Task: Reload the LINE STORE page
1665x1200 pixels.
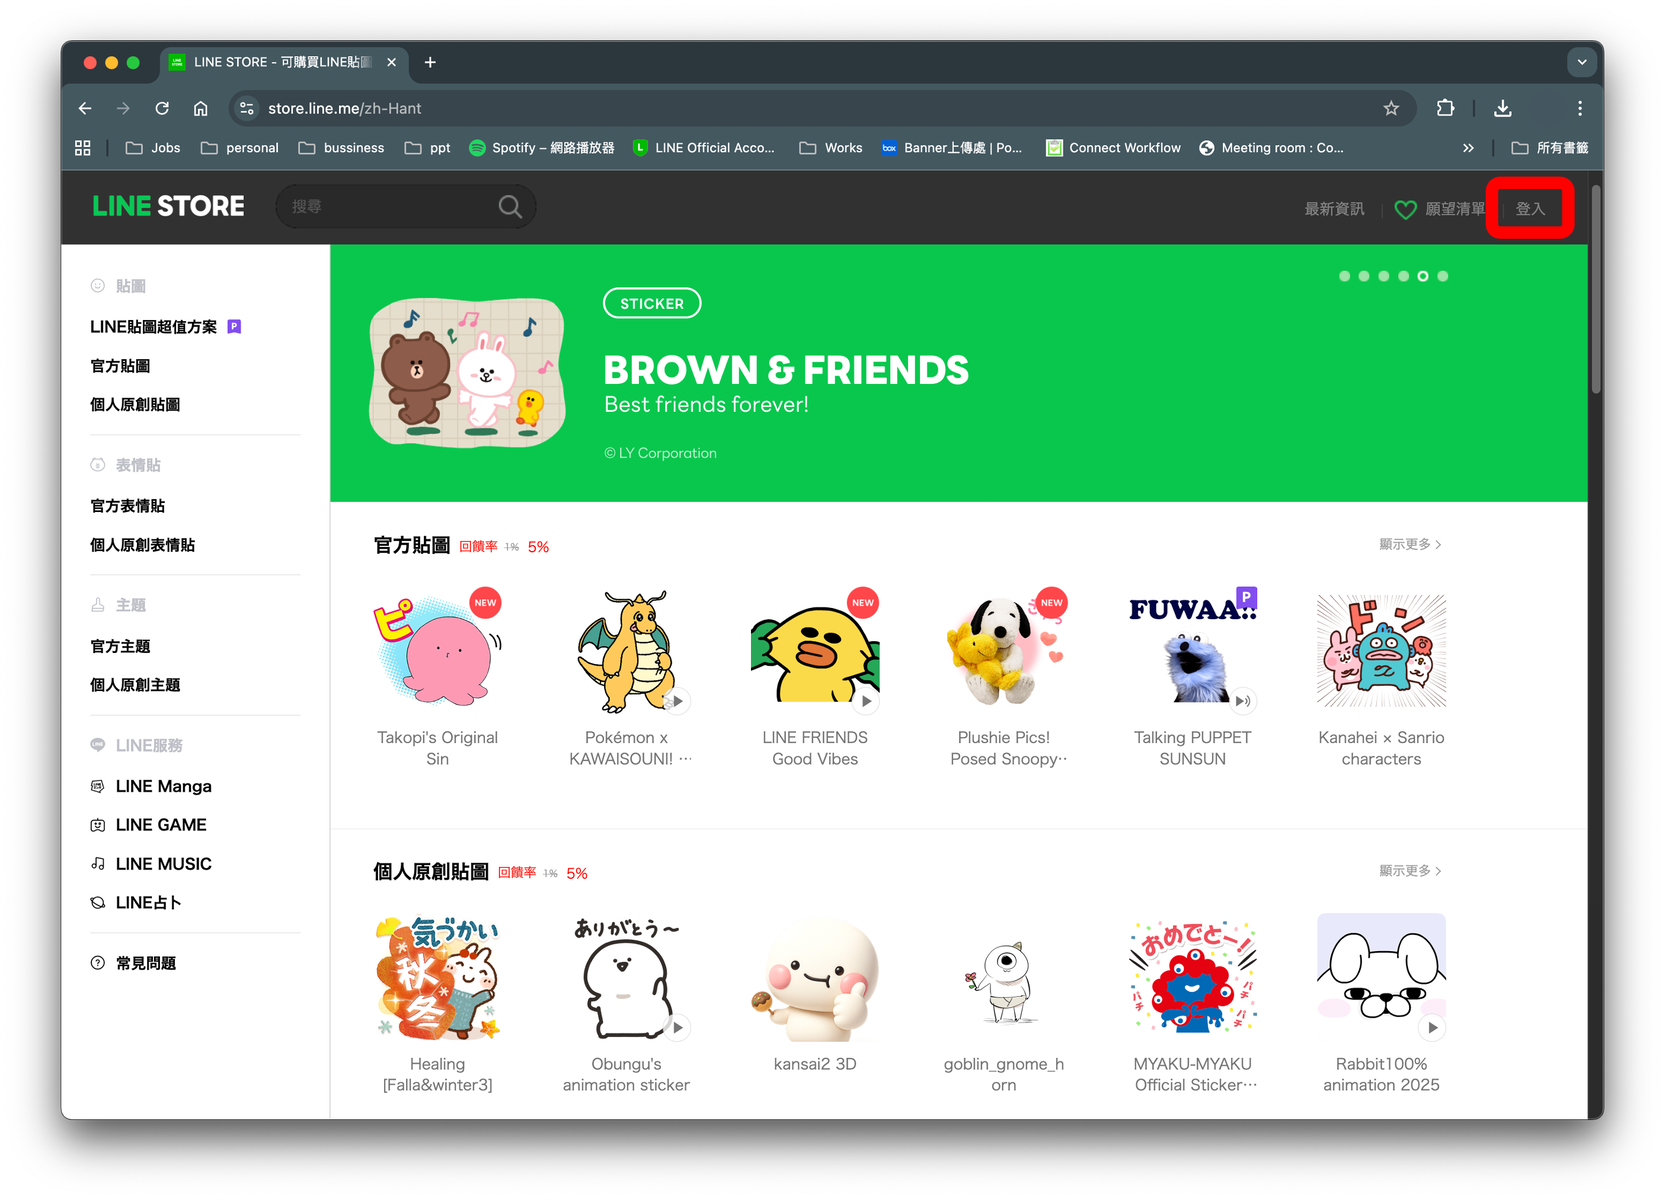Action: click(x=162, y=108)
